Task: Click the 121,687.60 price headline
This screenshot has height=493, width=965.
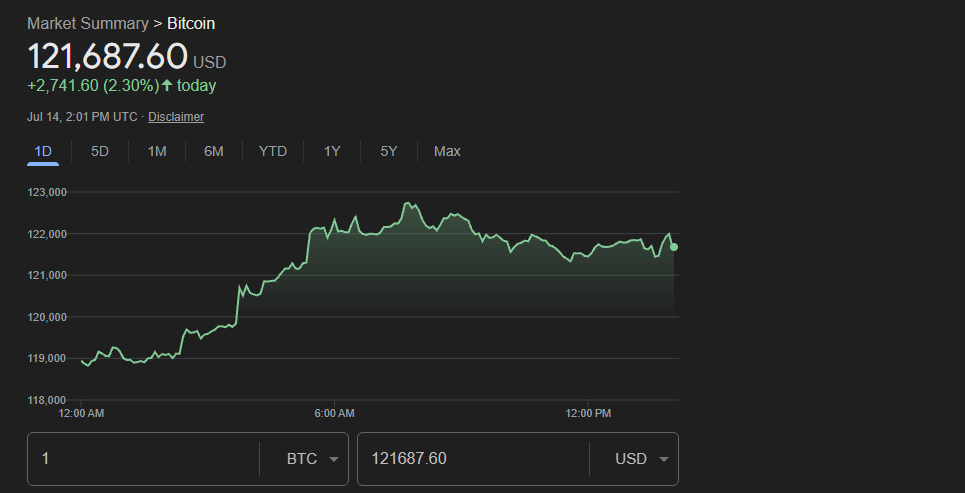Action: tap(108, 57)
